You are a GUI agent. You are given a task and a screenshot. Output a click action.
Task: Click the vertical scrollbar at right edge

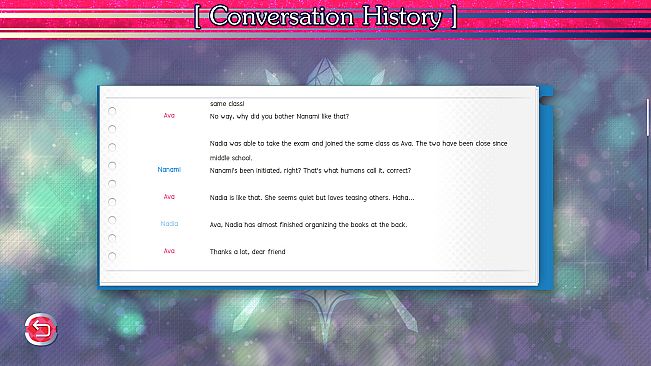648,117
